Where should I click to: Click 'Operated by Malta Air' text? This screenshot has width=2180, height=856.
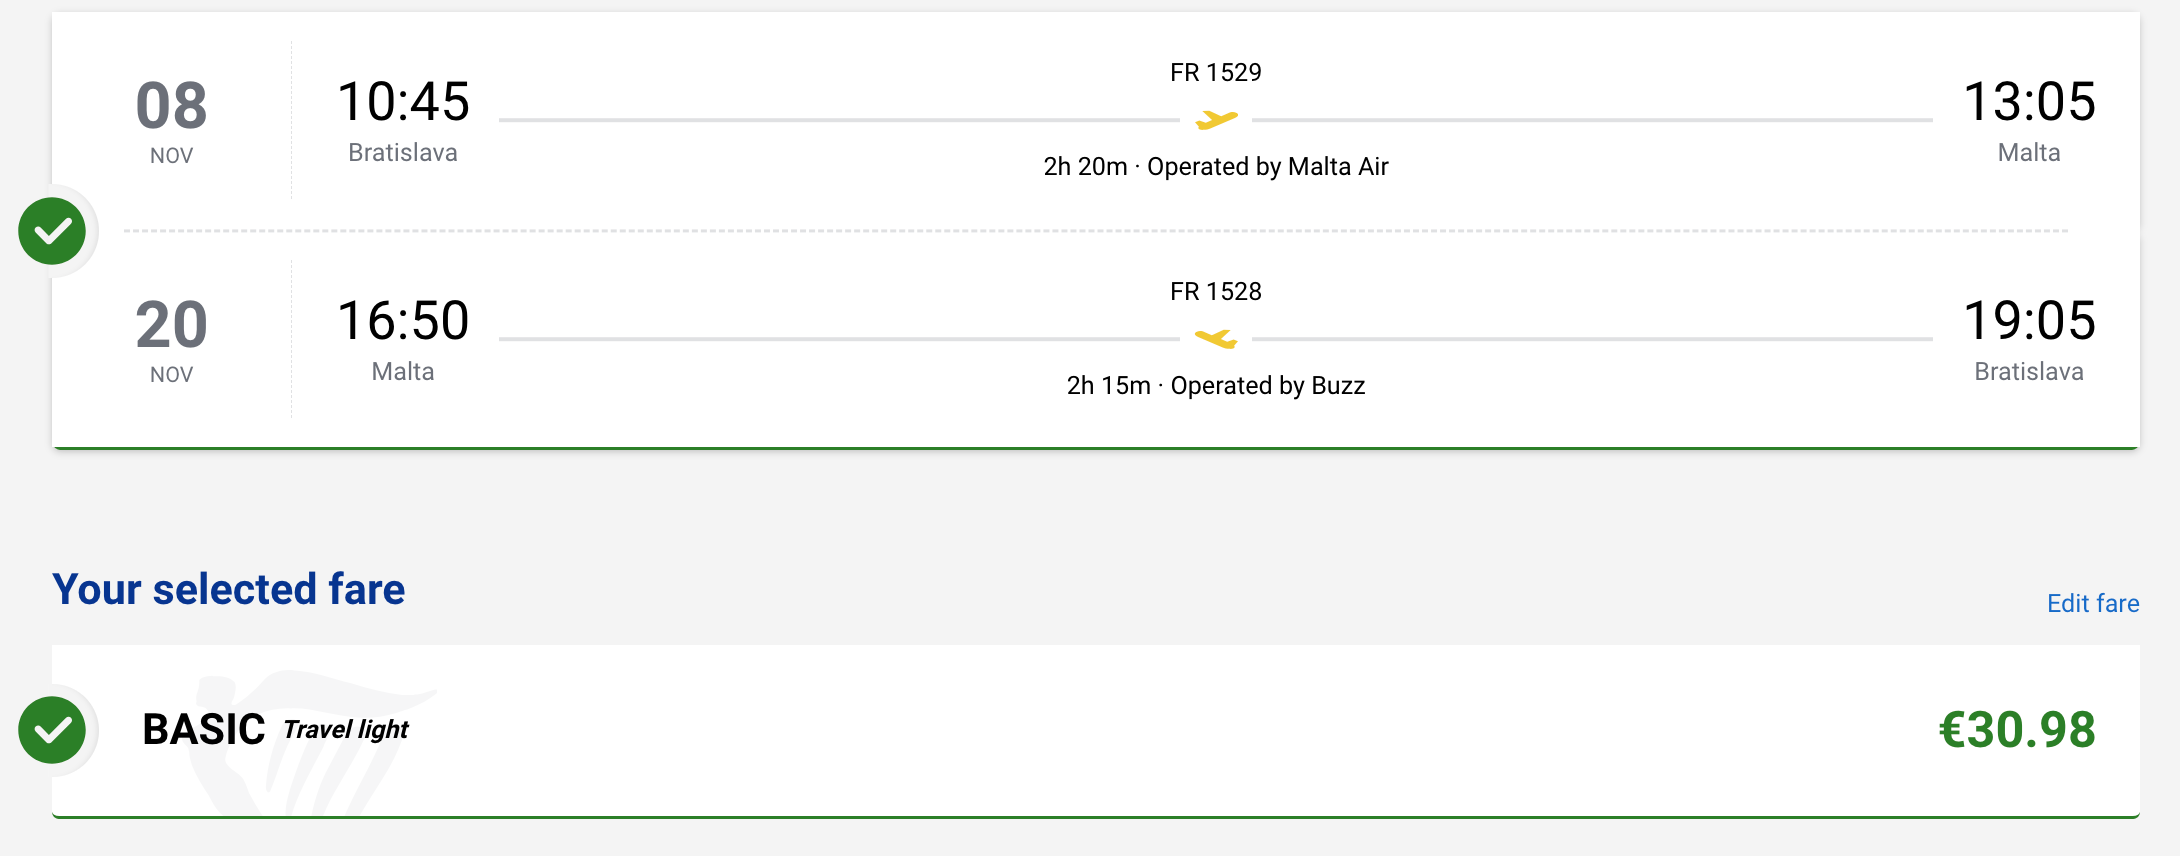click(1267, 166)
